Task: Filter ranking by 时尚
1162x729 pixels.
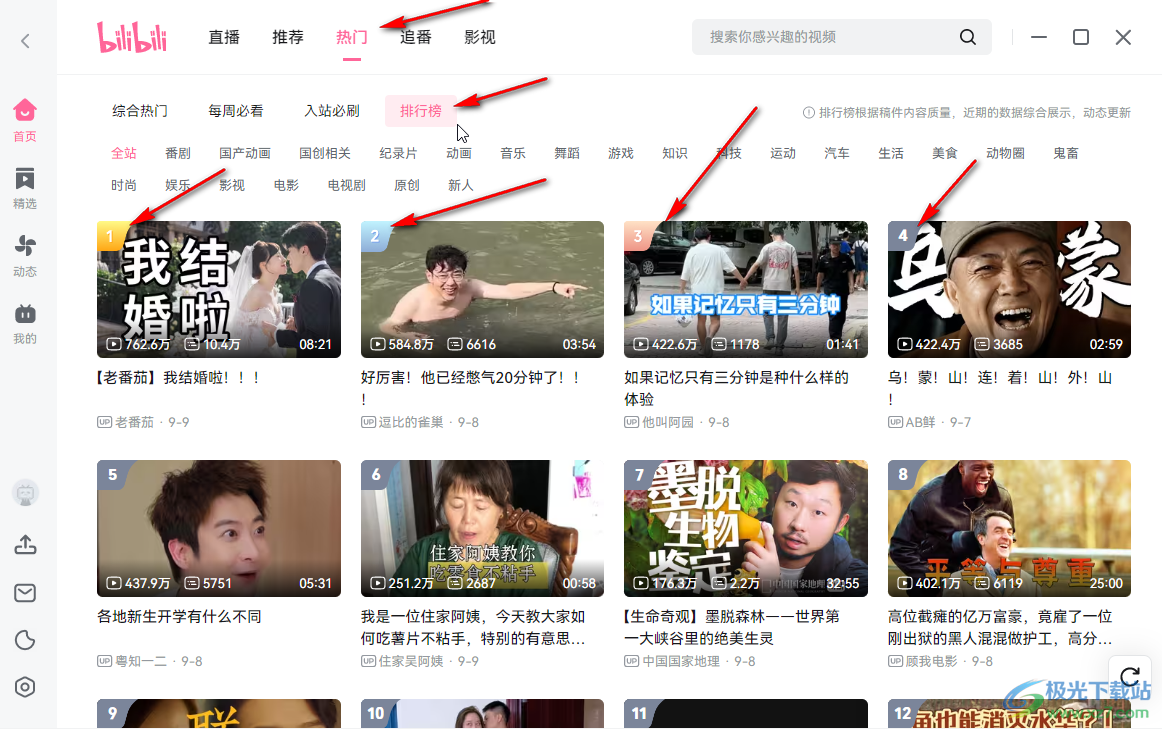Action: point(124,185)
